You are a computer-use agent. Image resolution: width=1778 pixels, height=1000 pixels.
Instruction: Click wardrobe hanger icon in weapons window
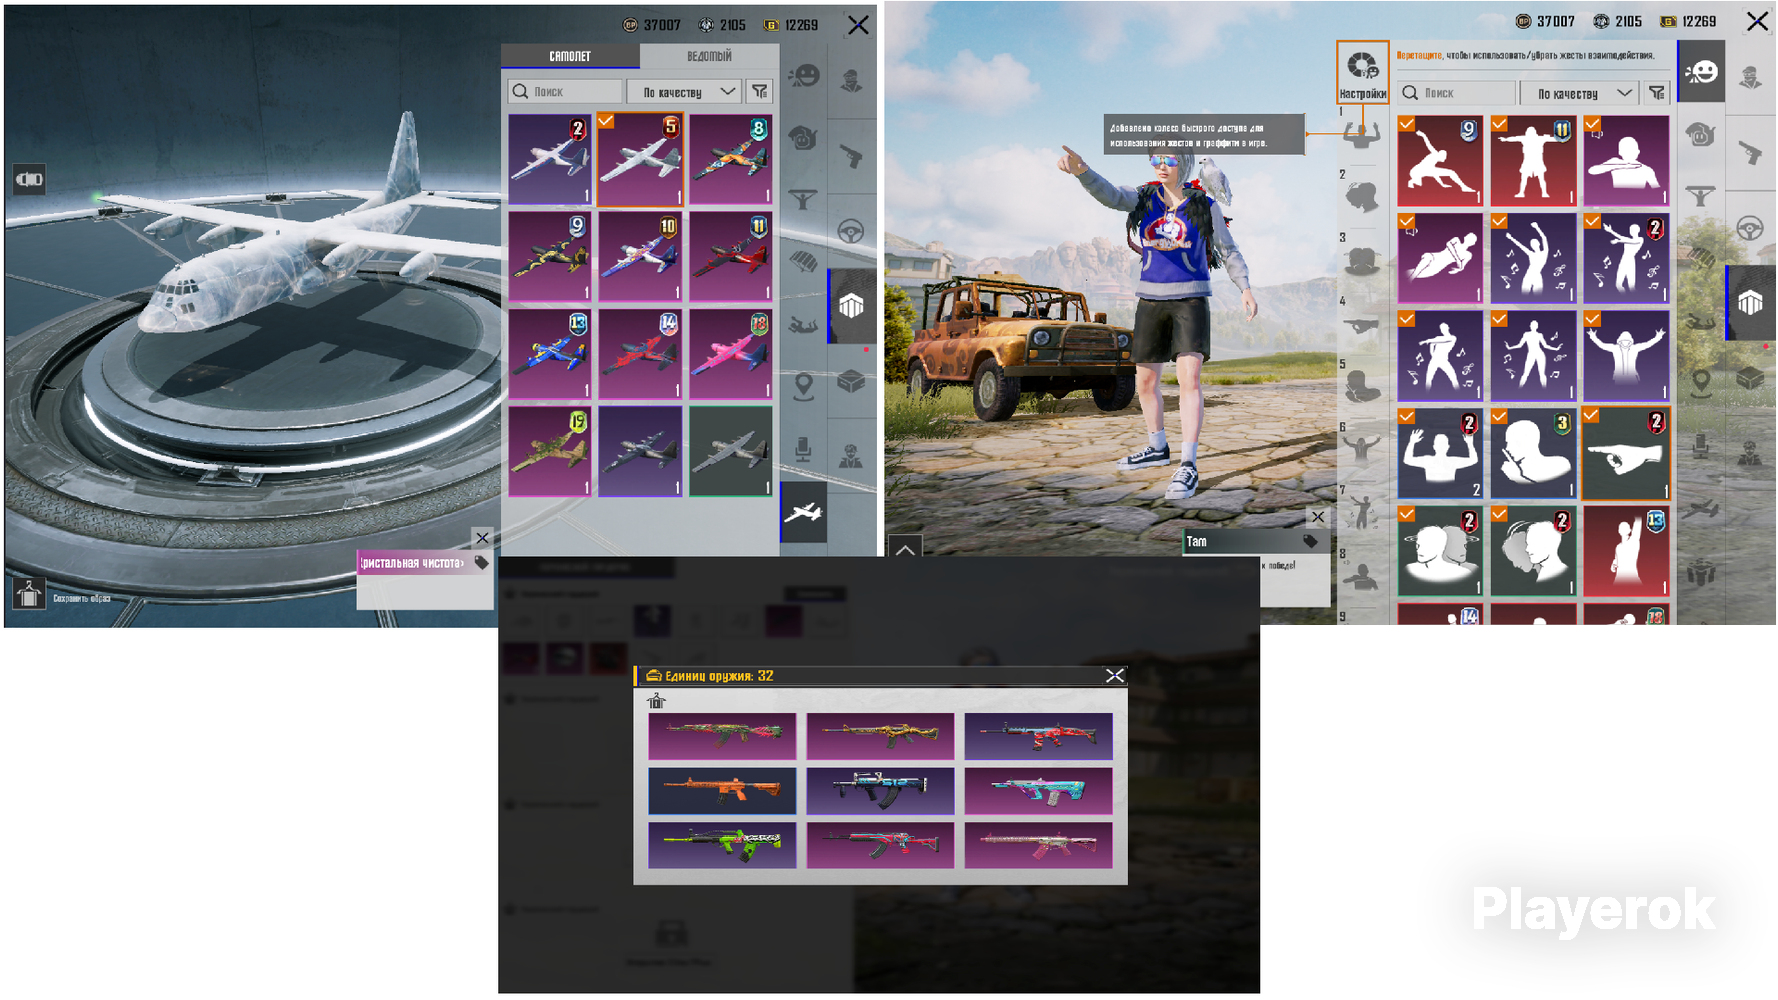tap(656, 701)
